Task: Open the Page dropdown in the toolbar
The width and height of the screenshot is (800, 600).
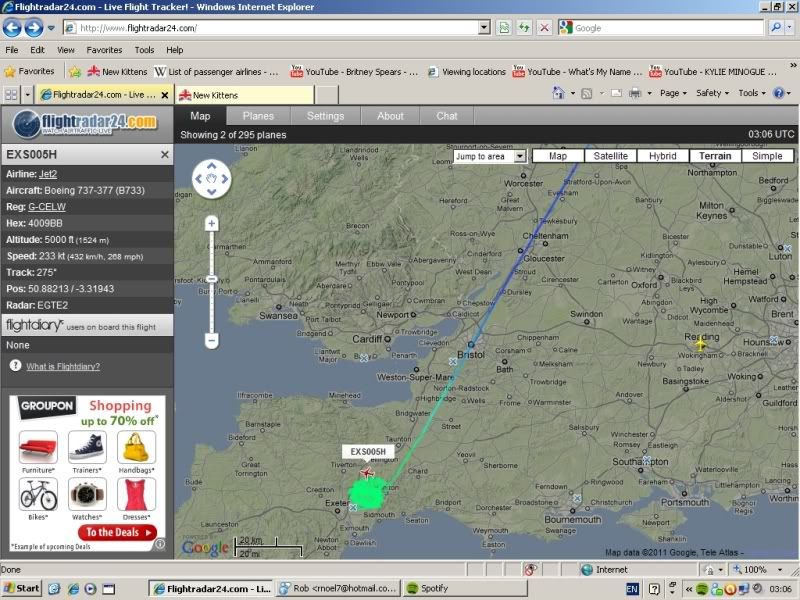Action: pyautogui.click(x=673, y=92)
